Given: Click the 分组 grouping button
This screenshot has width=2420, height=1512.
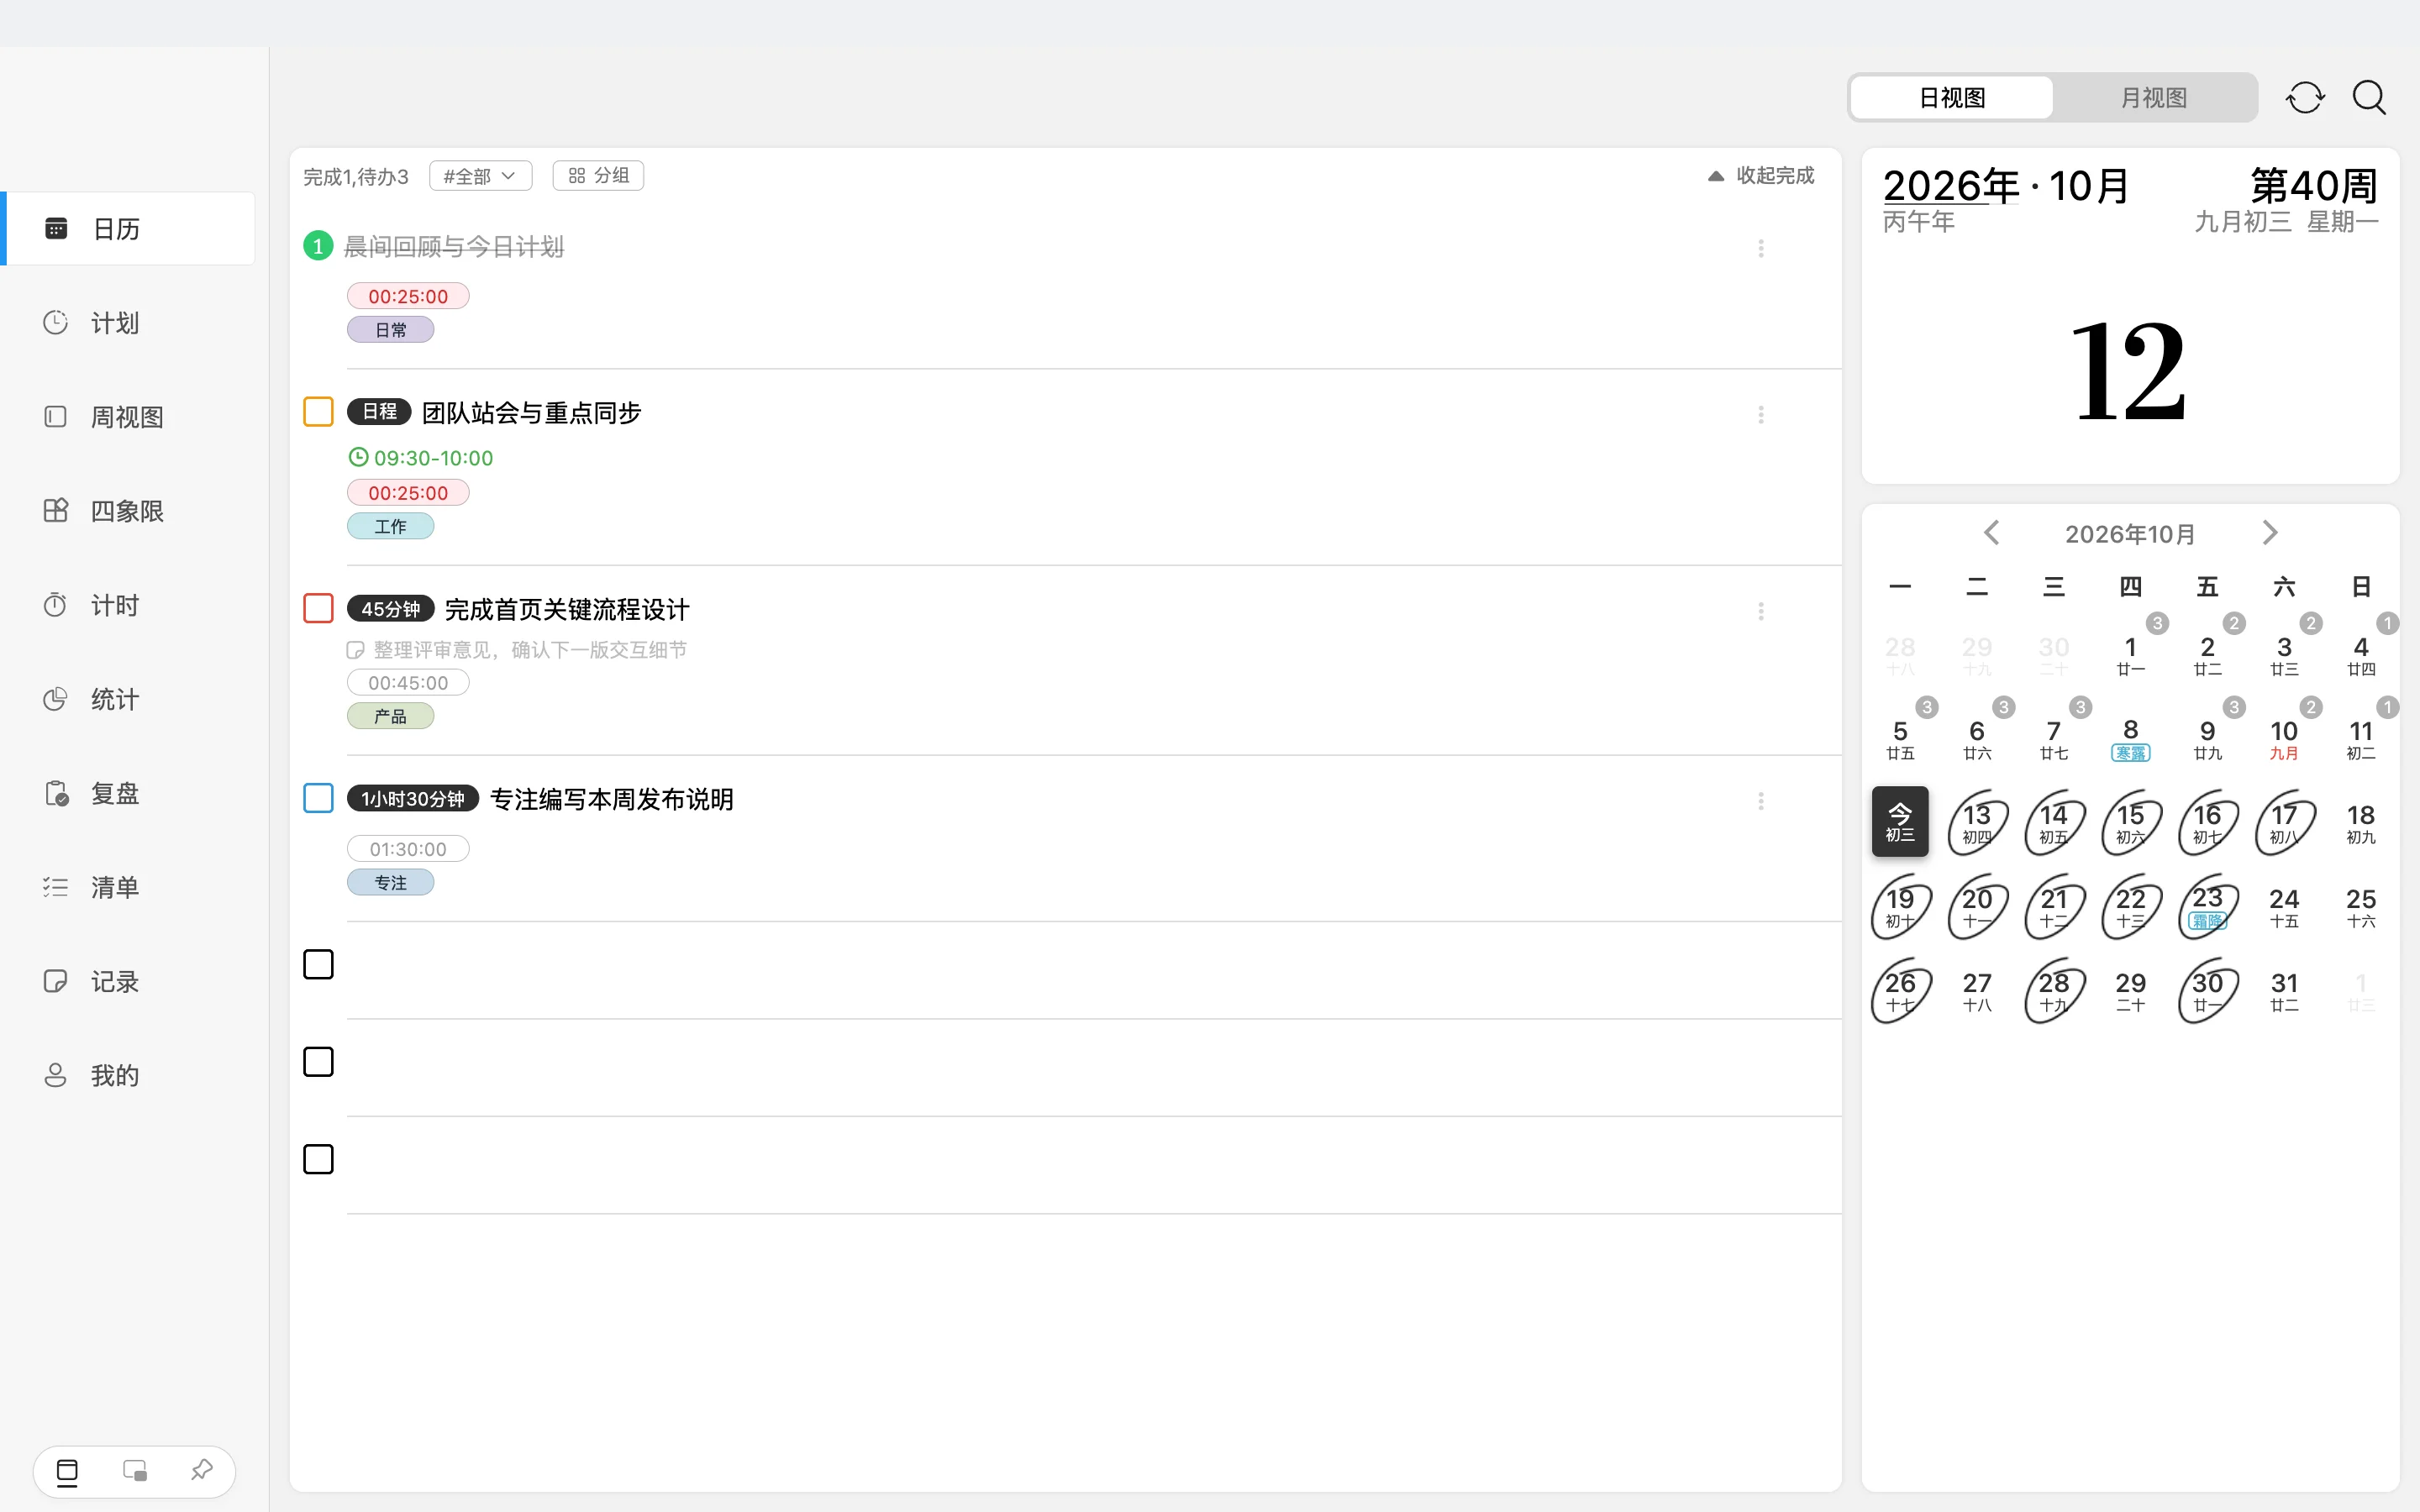Looking at the screenshot, I should pyautogui.click(x=598, y=176).
